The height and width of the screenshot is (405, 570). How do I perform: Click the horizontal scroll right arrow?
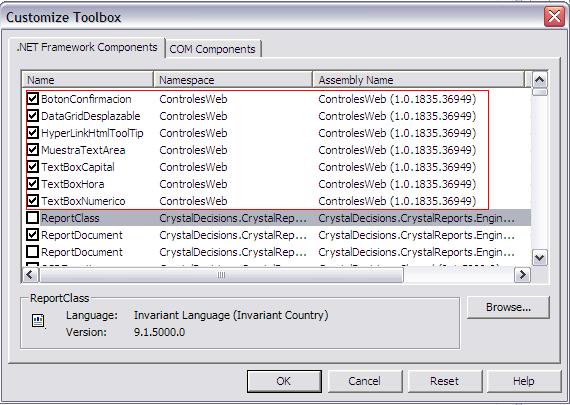522,274
